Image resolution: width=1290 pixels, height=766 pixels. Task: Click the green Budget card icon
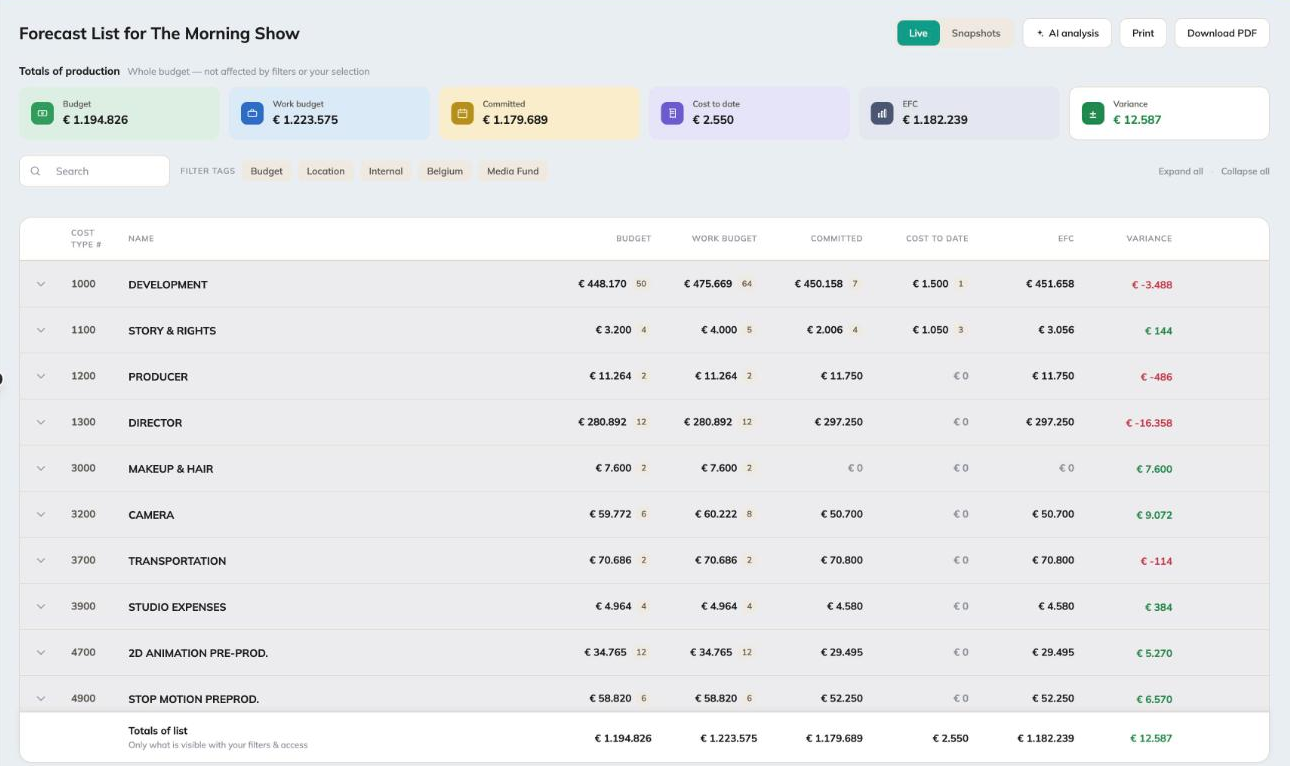point(42,113)
